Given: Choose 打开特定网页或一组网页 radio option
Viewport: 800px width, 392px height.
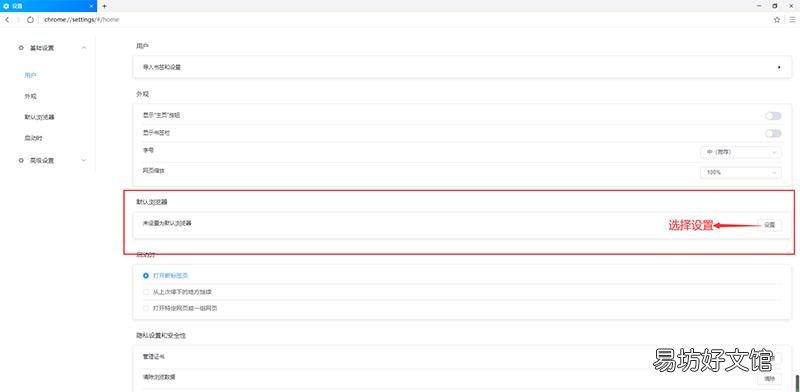Looking at the screenshot, I should (146, 308).
